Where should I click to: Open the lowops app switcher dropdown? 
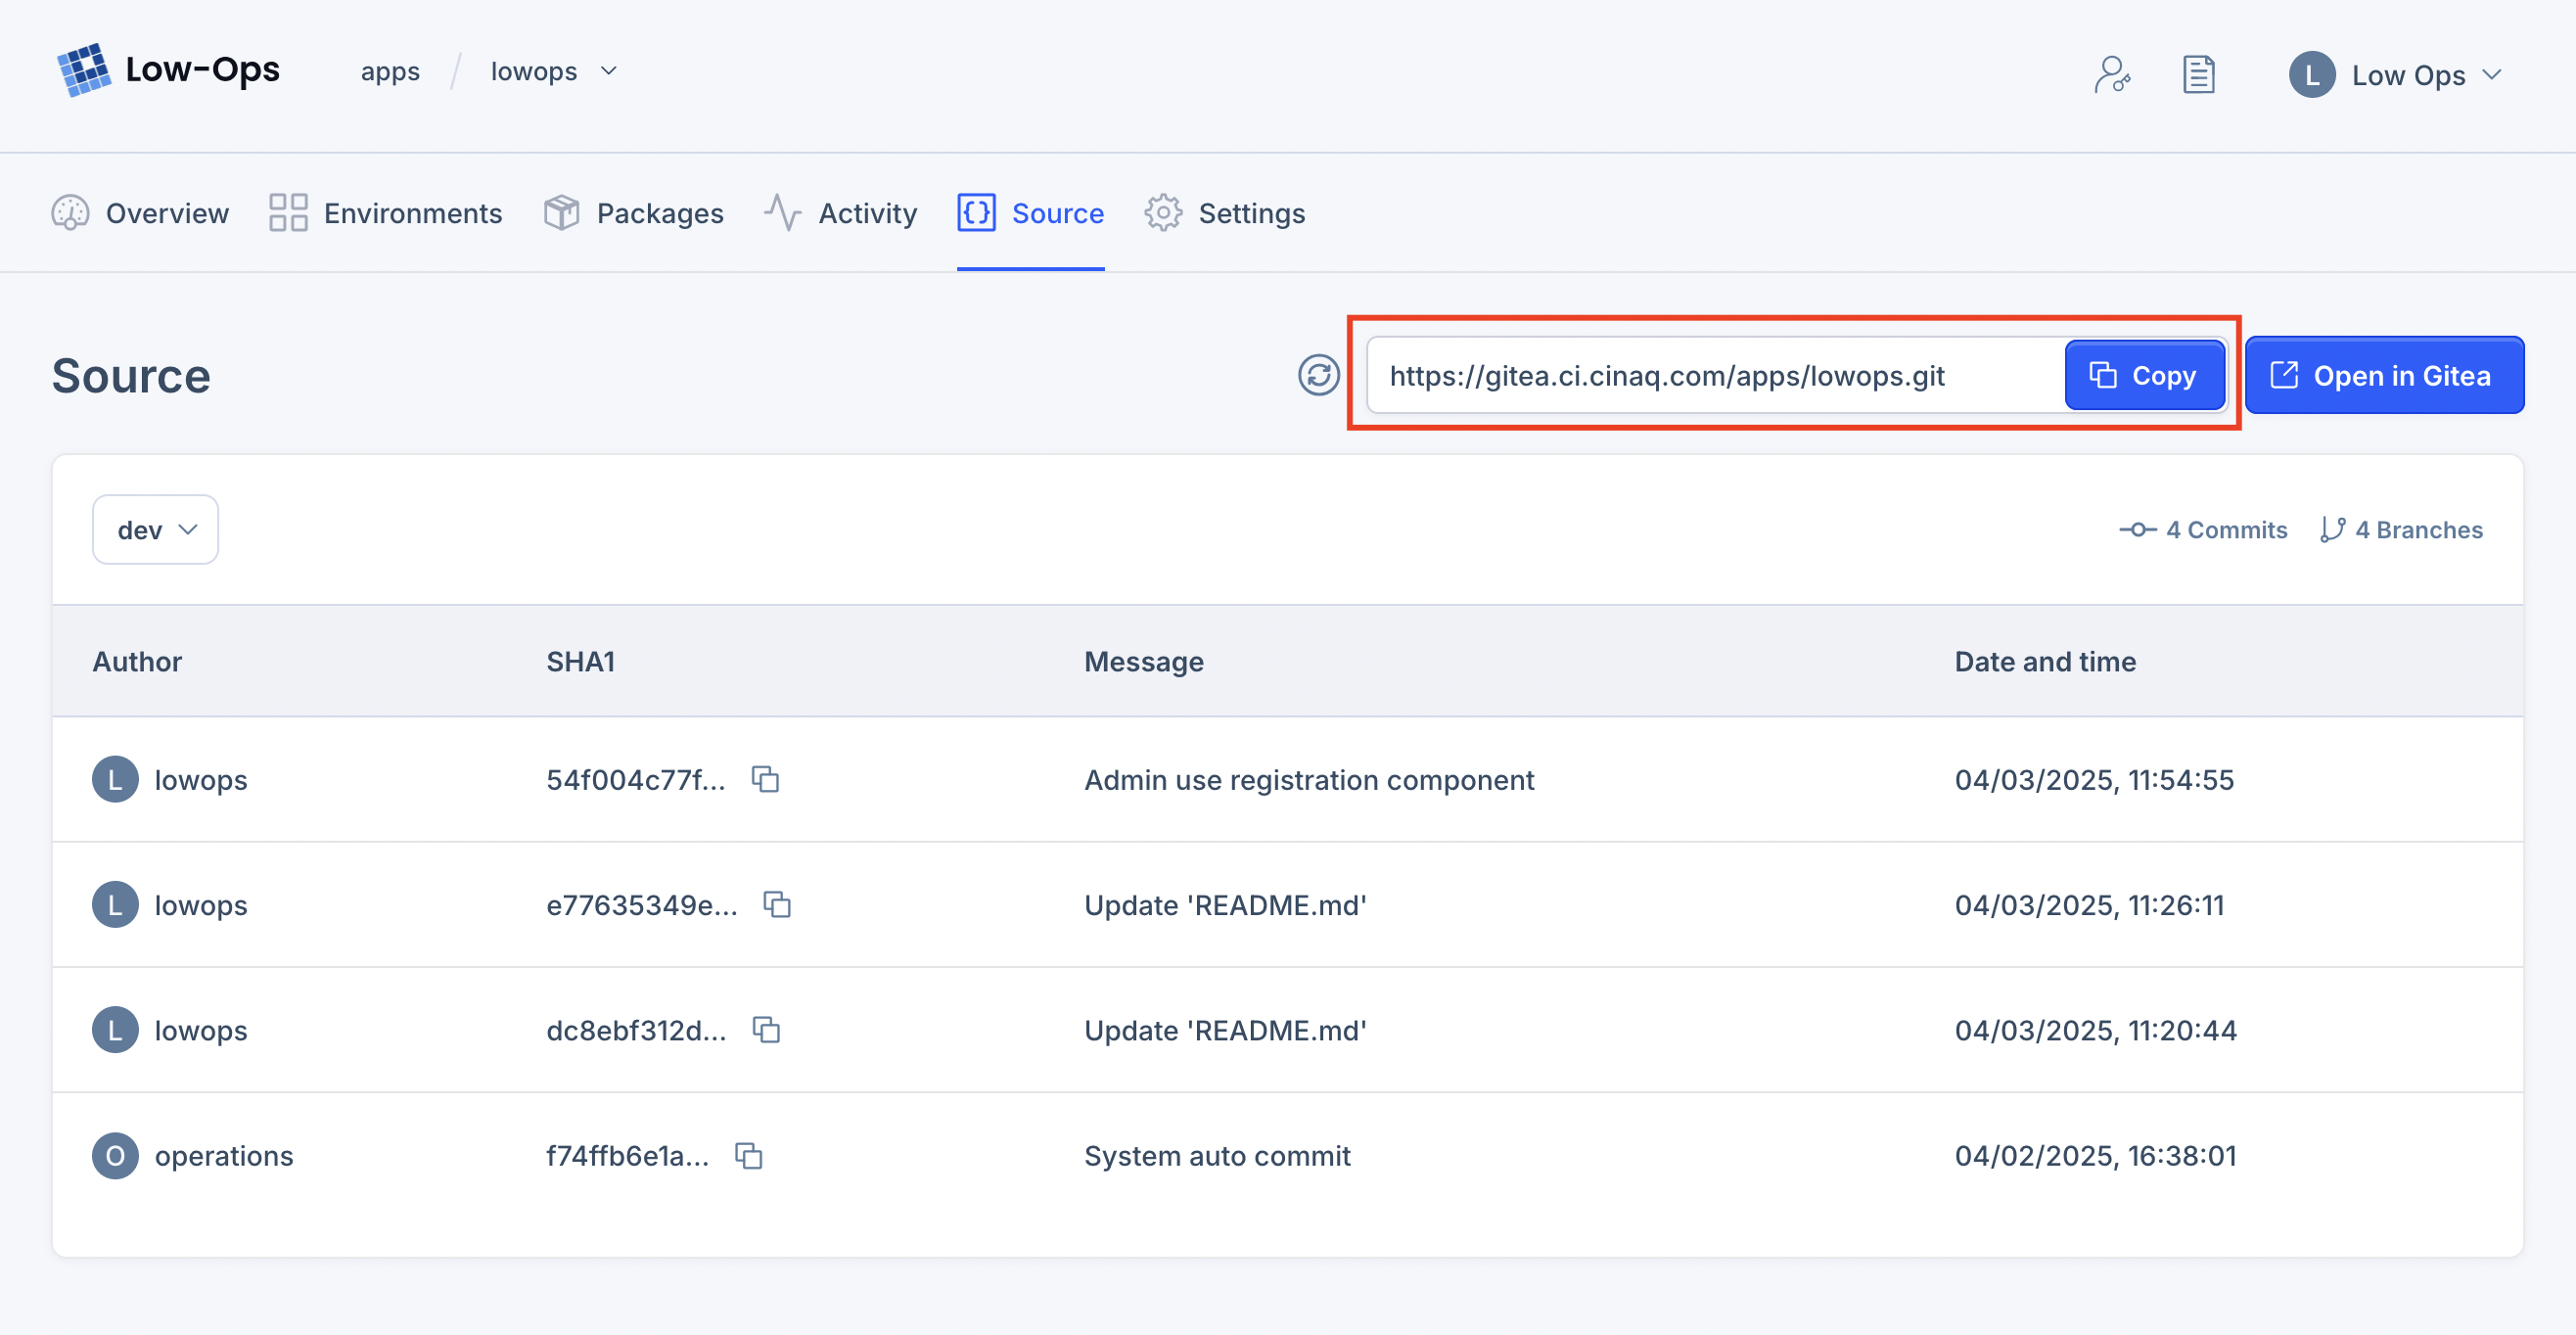click(x=553, y=72)
